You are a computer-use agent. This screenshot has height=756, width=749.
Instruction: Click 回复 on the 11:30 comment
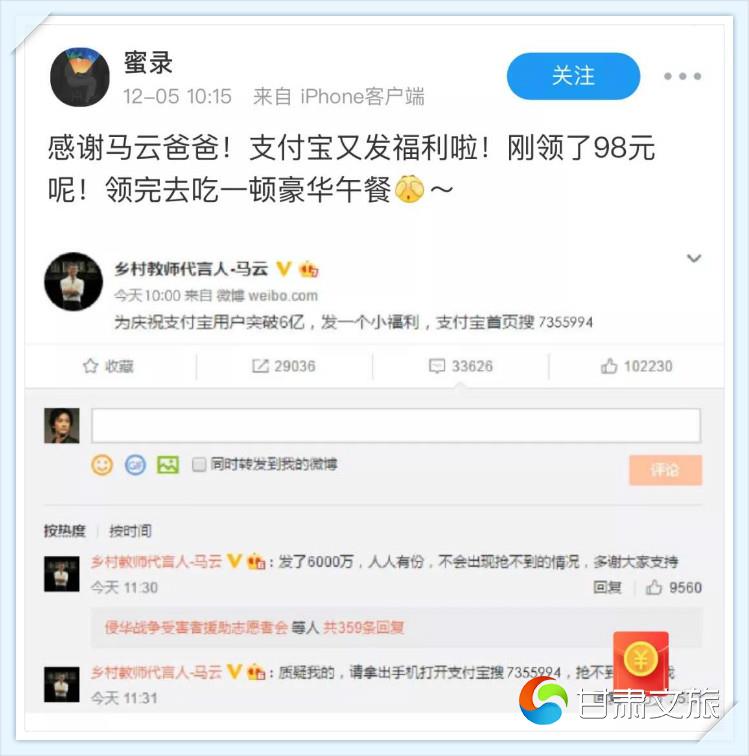[x=607, y=587]
